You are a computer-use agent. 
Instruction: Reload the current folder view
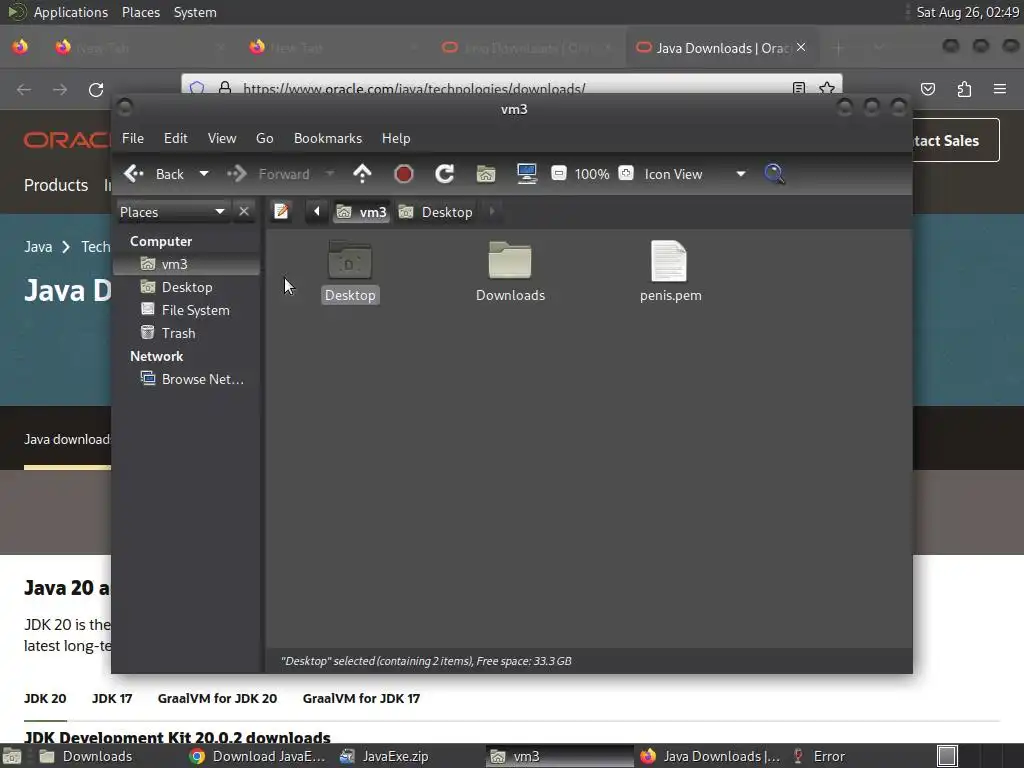pos(445,174)
